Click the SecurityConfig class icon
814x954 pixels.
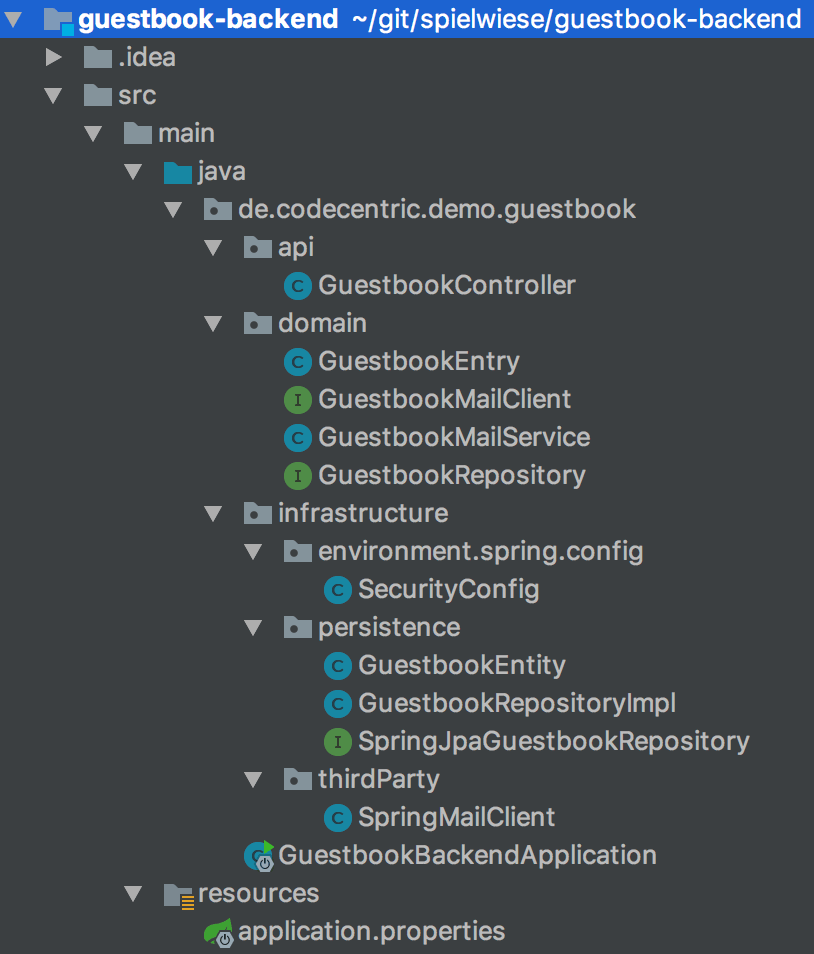(x=338, y=590)
